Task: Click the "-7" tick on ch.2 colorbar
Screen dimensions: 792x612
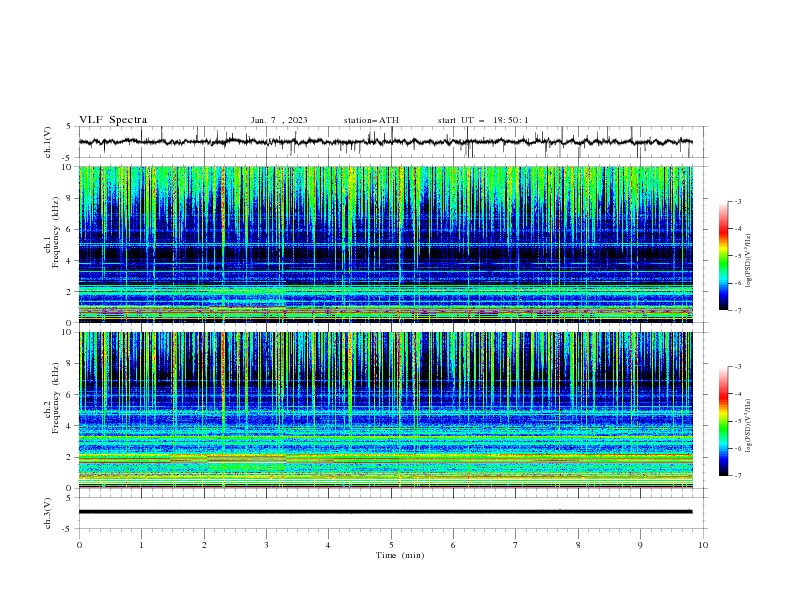Action: 738,476
